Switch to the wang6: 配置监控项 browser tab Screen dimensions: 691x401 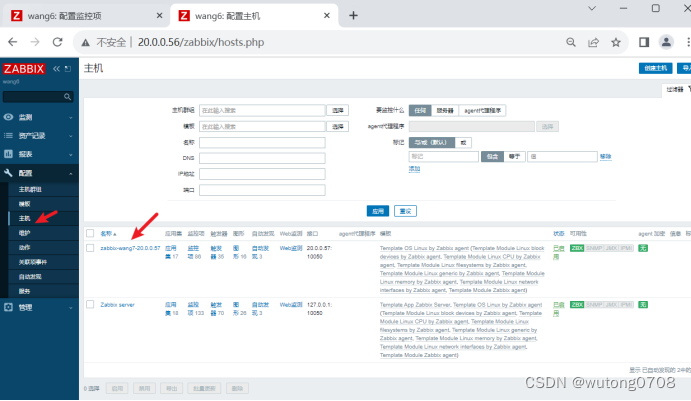[86, 16]
